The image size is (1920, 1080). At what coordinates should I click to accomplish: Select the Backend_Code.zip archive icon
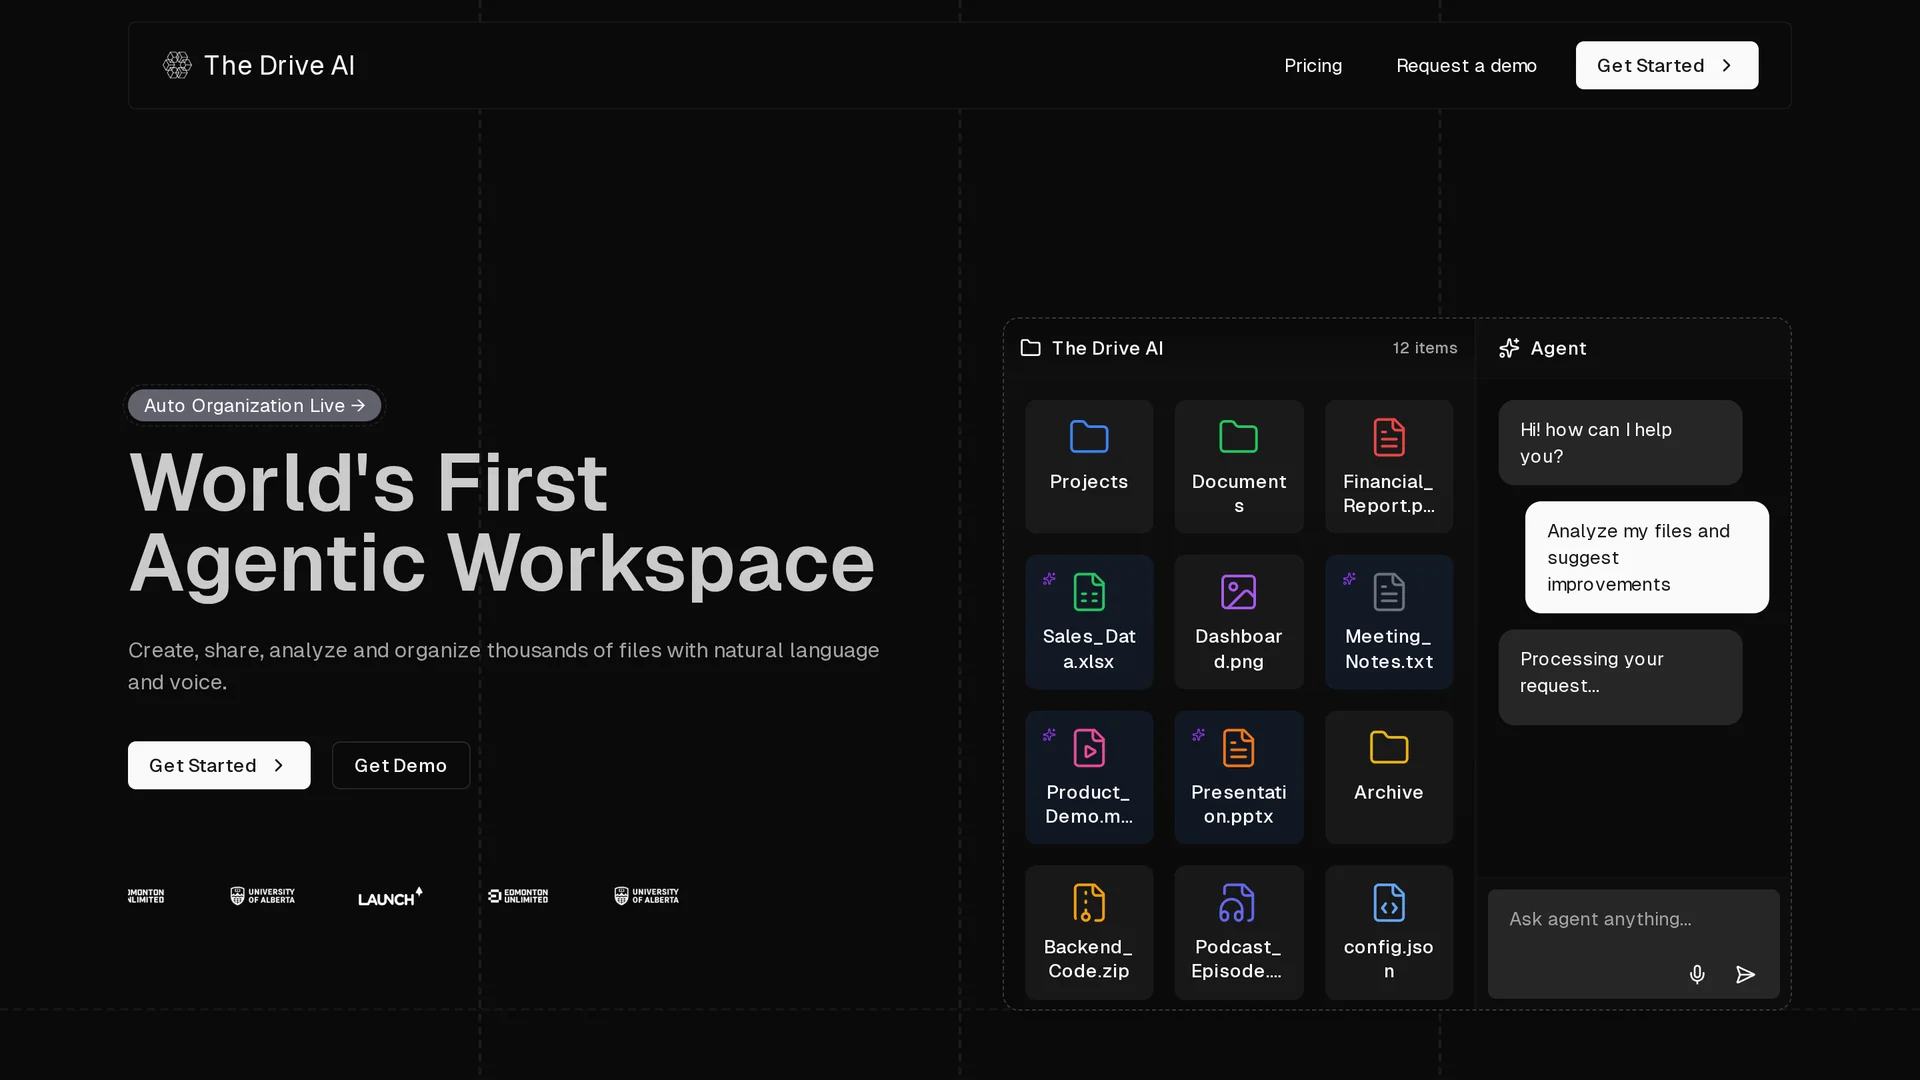pos(1088,903)
